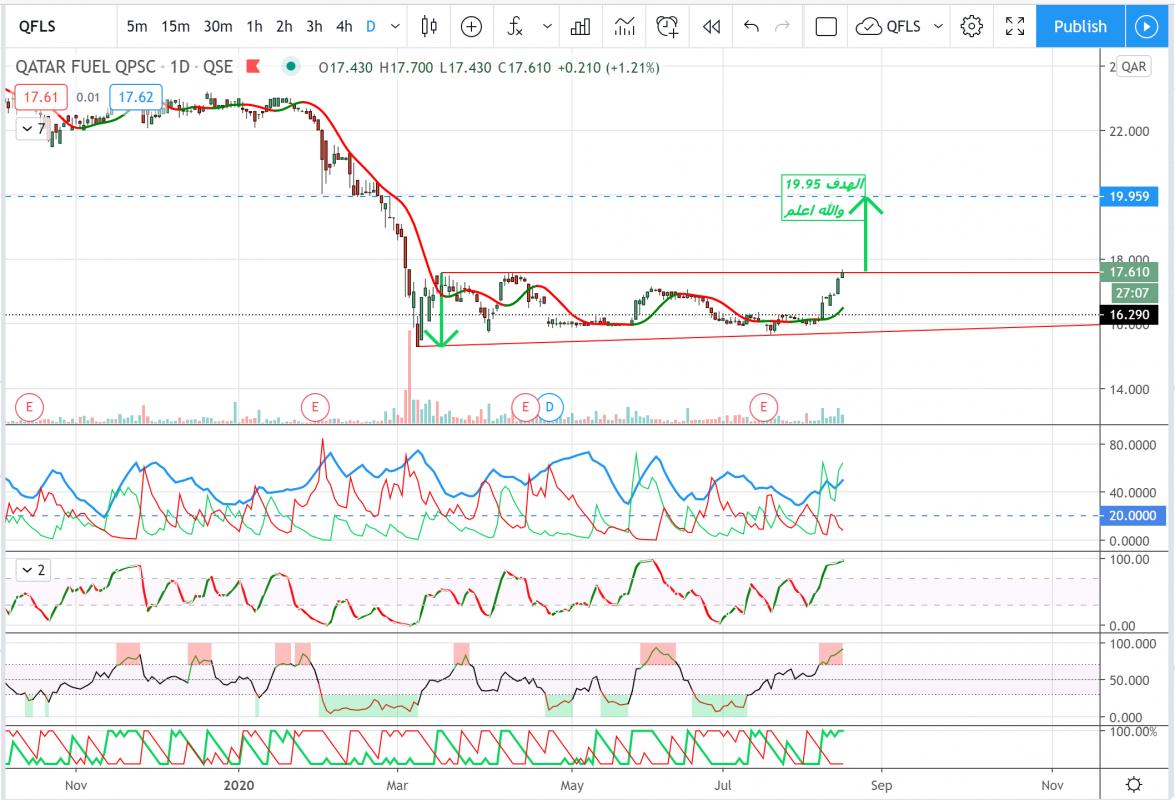Select the green 17.610 current price label
1175x800 pixels.
pos(1129,272)
